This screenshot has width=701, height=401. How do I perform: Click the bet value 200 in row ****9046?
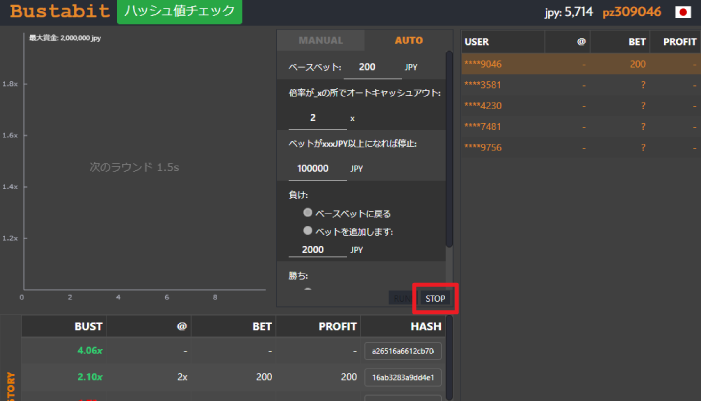click(638, 64)
